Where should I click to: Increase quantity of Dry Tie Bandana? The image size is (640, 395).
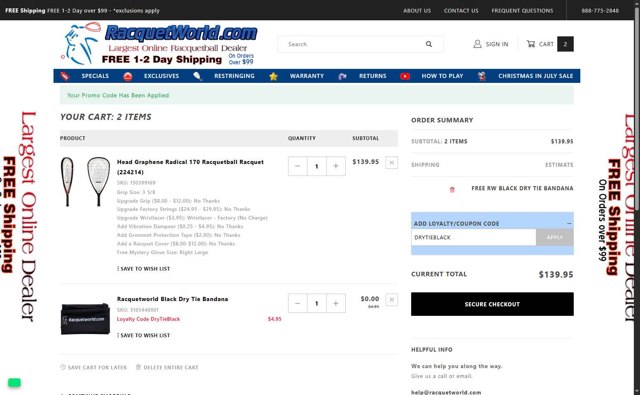[336, 303]
